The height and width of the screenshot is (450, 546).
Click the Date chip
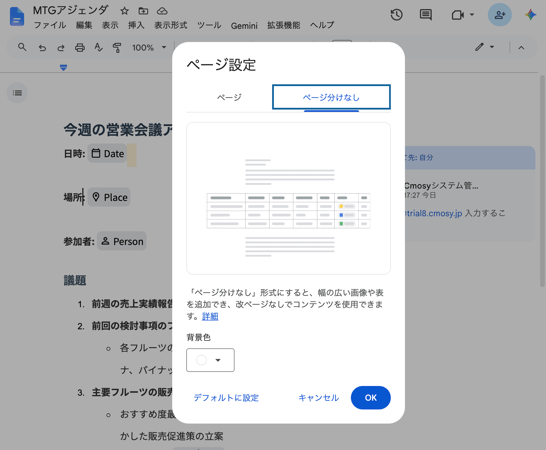pyautogui.click(x=107, y=154)
